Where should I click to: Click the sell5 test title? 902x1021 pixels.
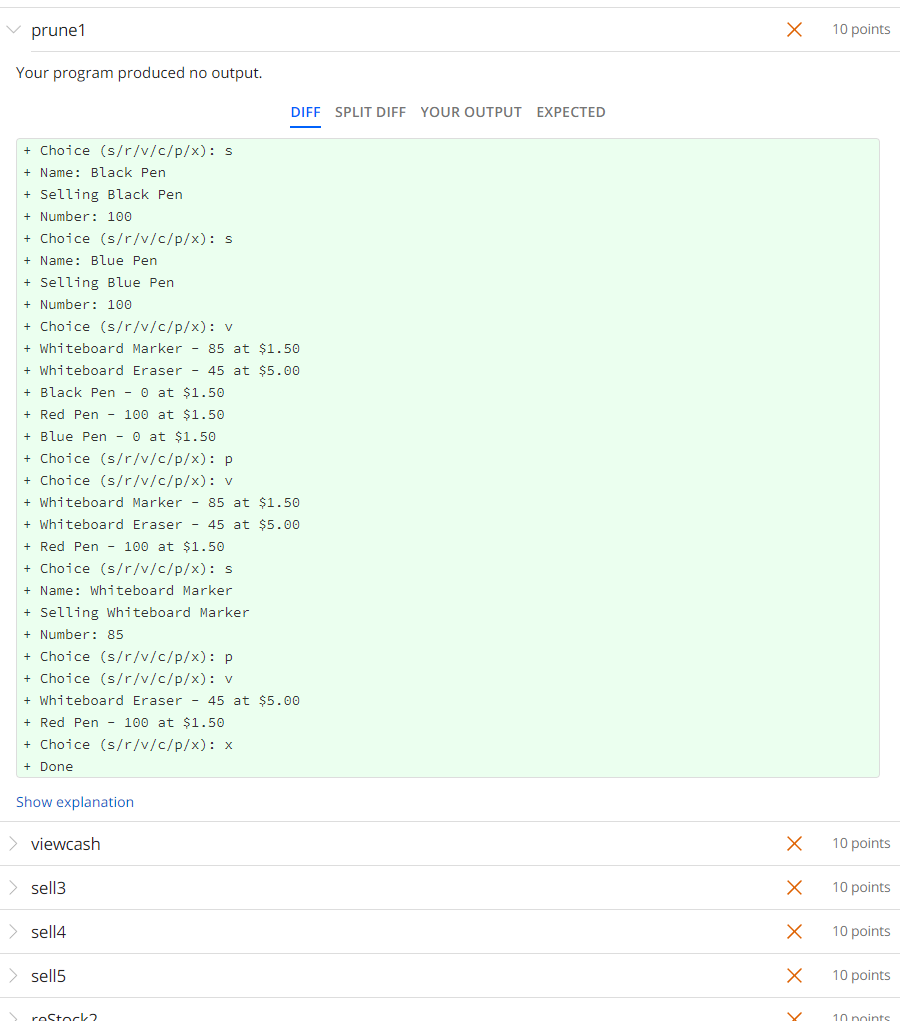pyautogui.click(x=49, y=976)
